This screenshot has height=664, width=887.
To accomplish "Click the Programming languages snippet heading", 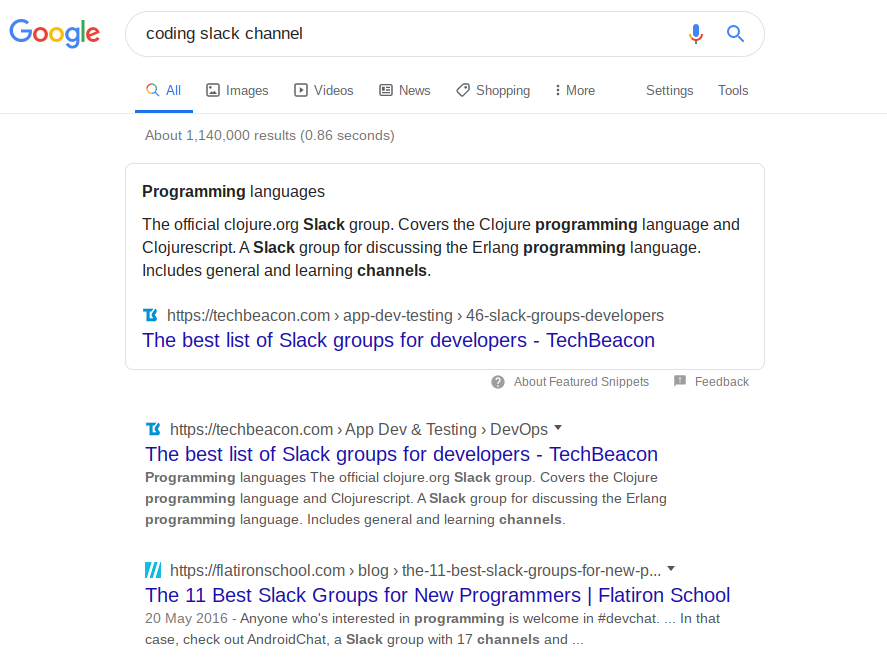I will [x=233, y=192].
